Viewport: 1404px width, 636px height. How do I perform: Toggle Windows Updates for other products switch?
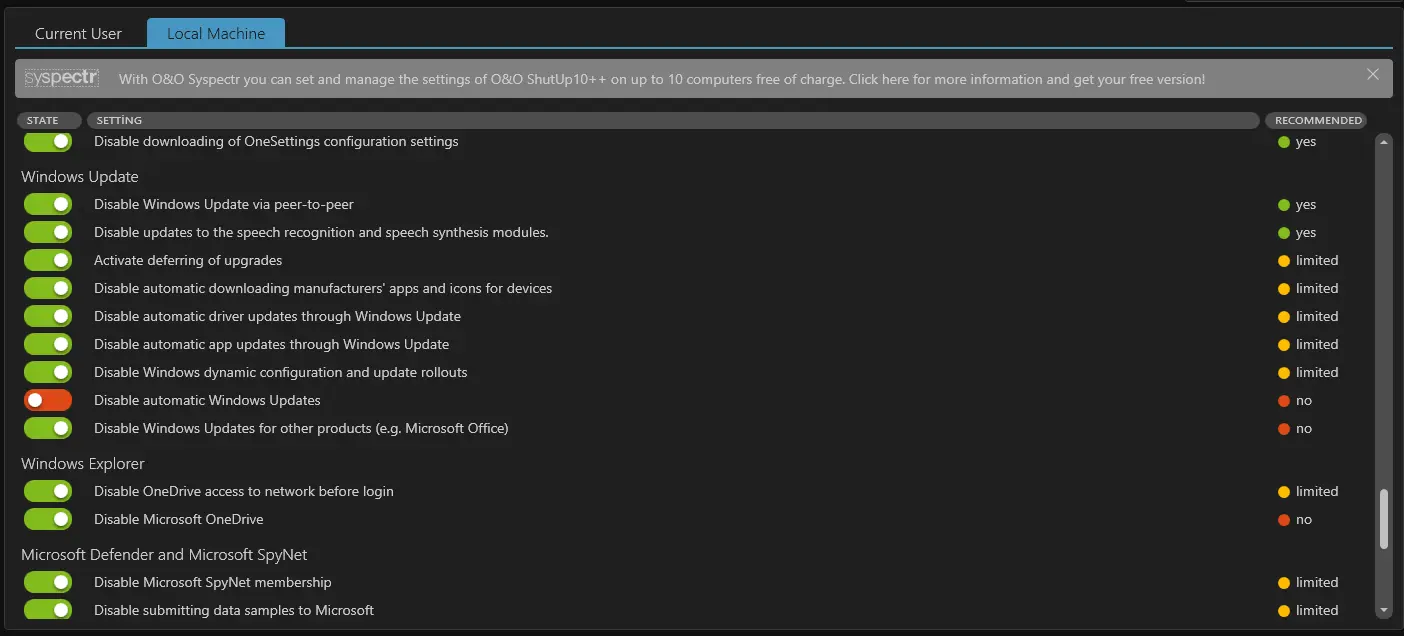pos(48,428)
